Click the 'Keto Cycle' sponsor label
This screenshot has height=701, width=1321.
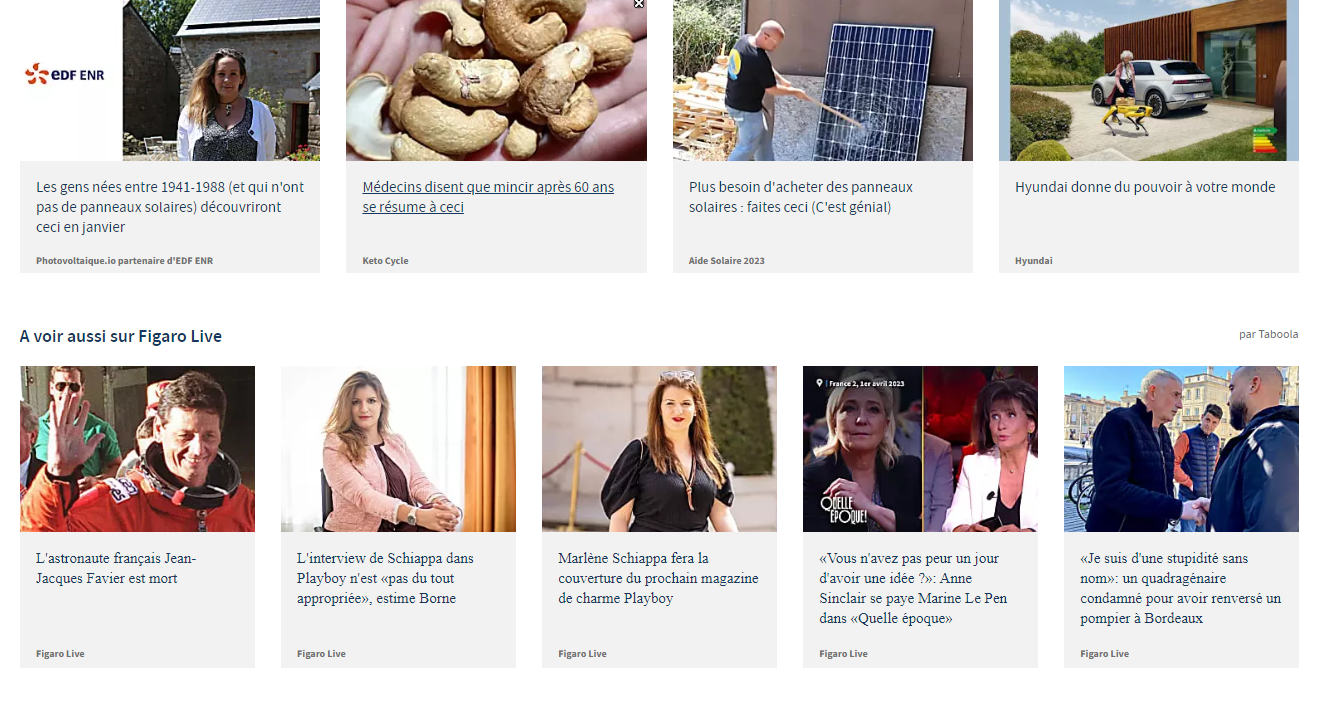[x=385, y=261]
